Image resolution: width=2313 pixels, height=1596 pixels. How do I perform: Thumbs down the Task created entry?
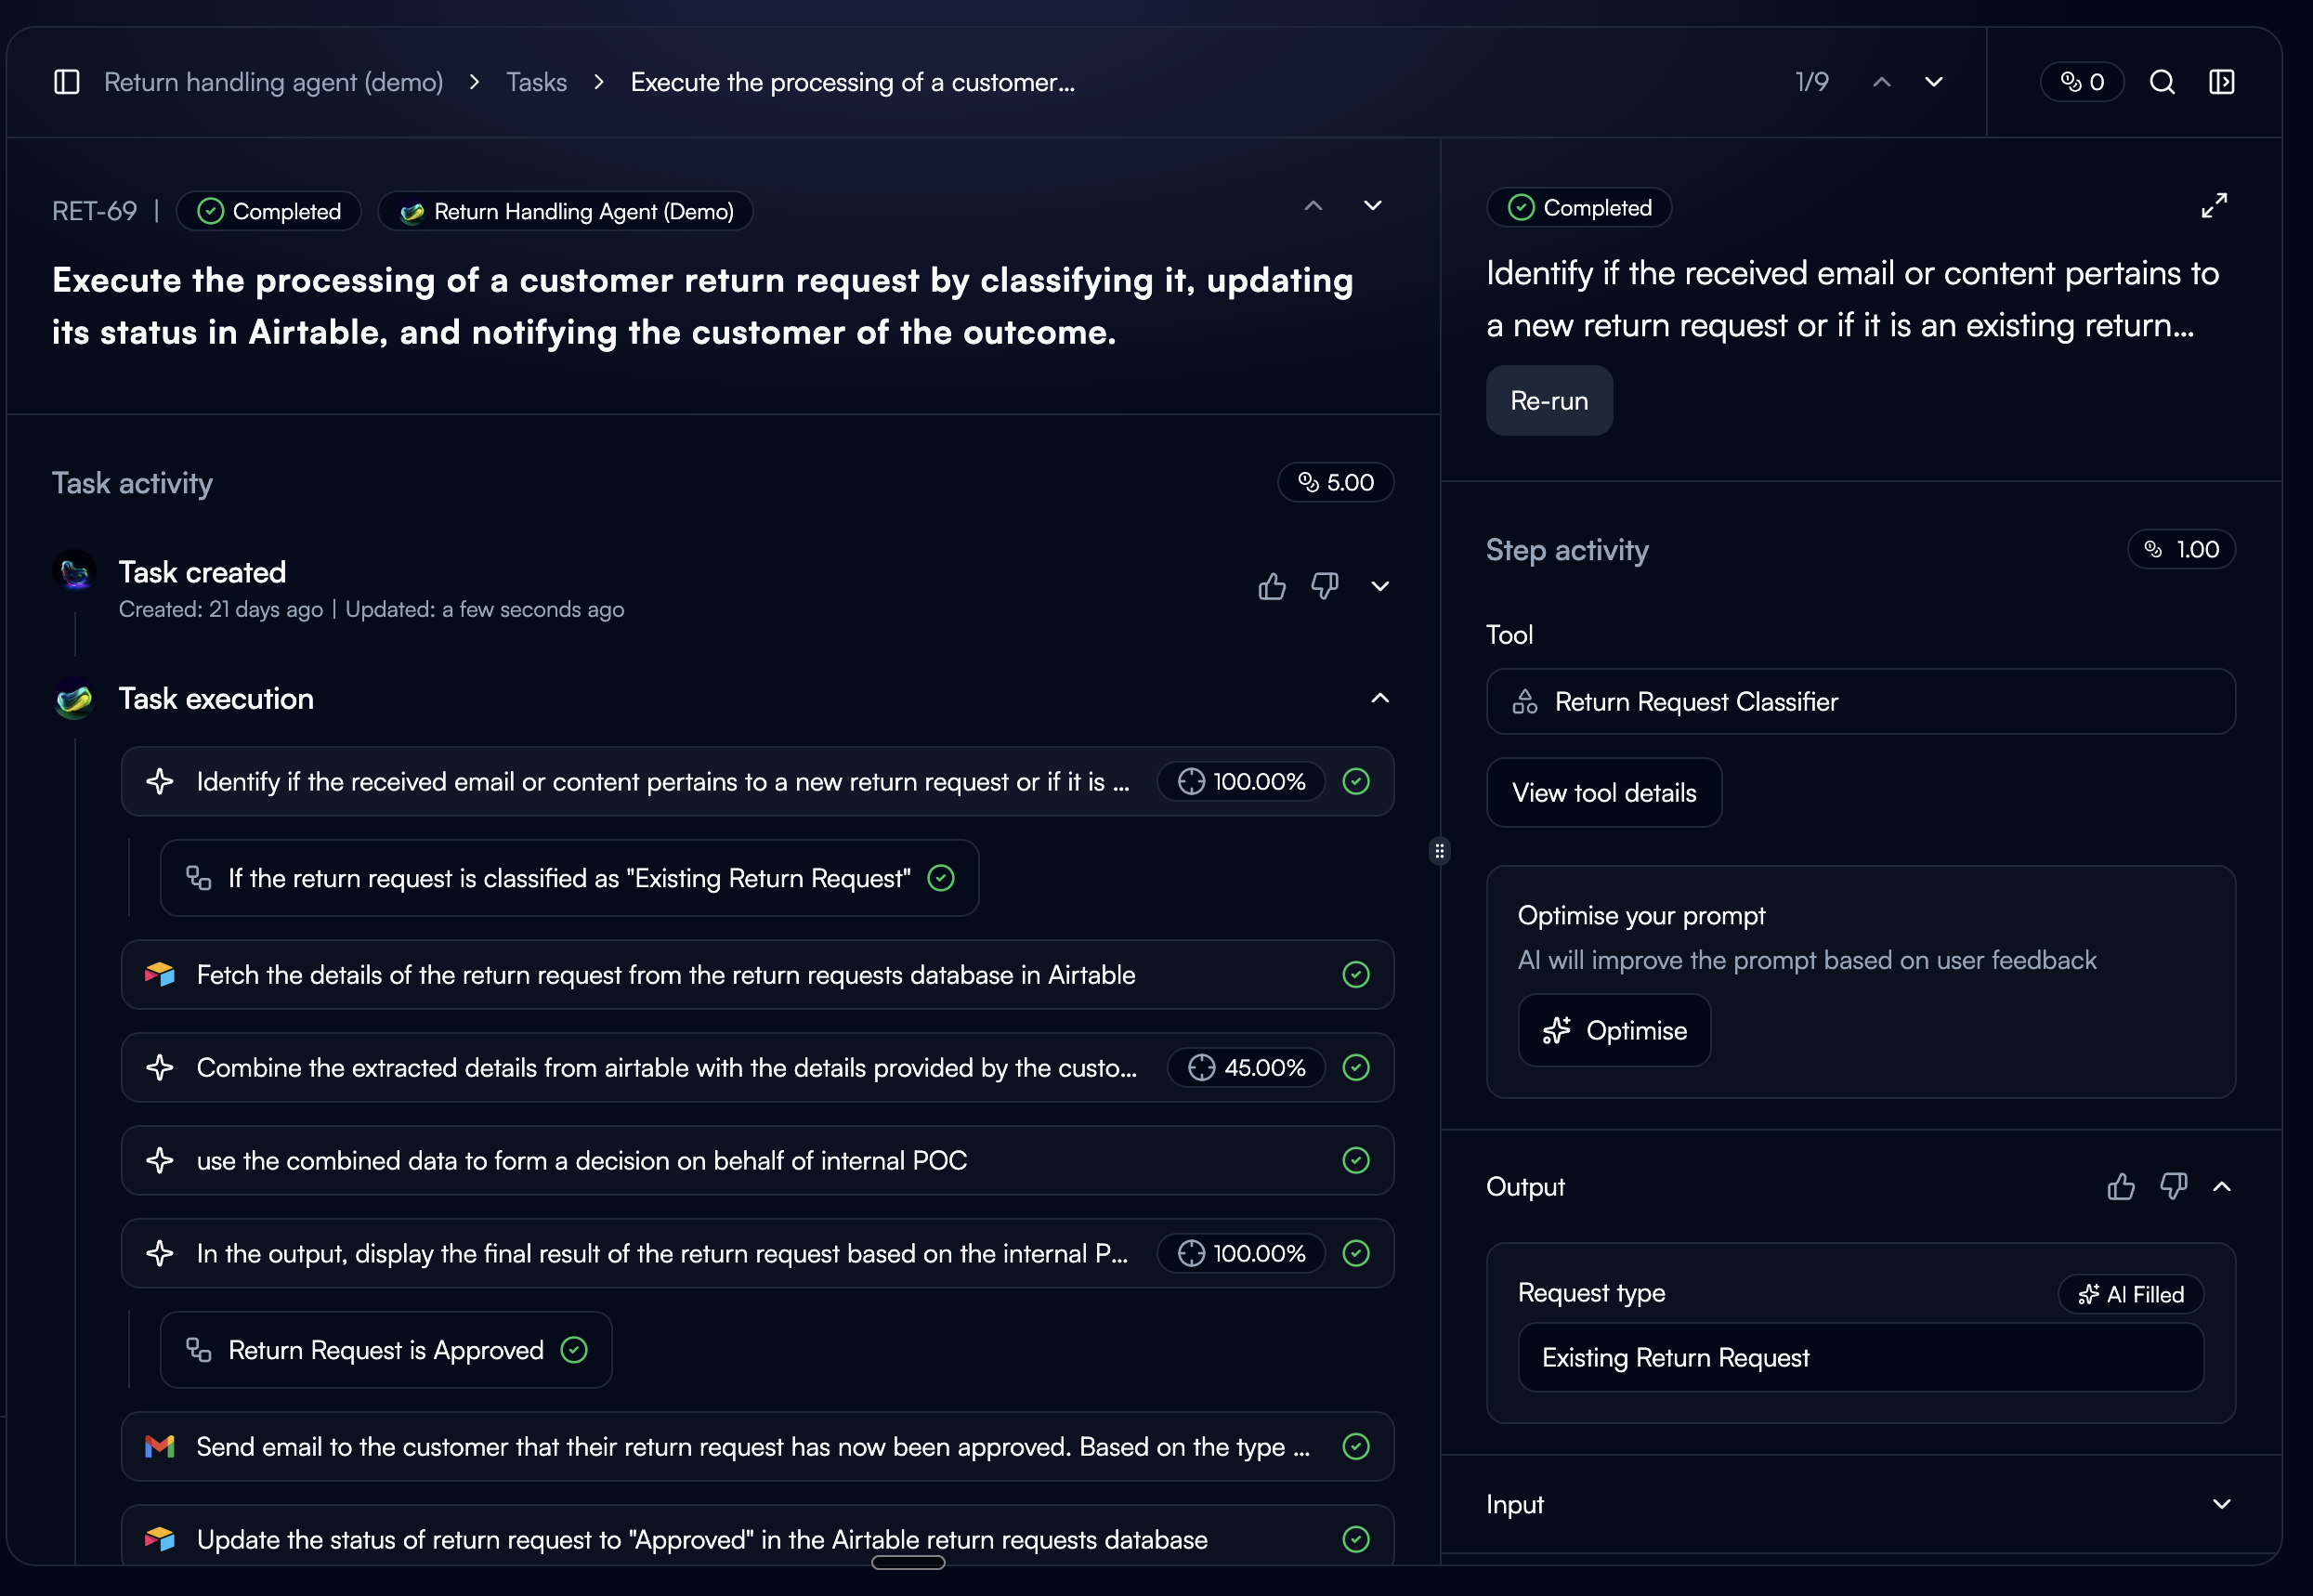(x=1325, y=586)
